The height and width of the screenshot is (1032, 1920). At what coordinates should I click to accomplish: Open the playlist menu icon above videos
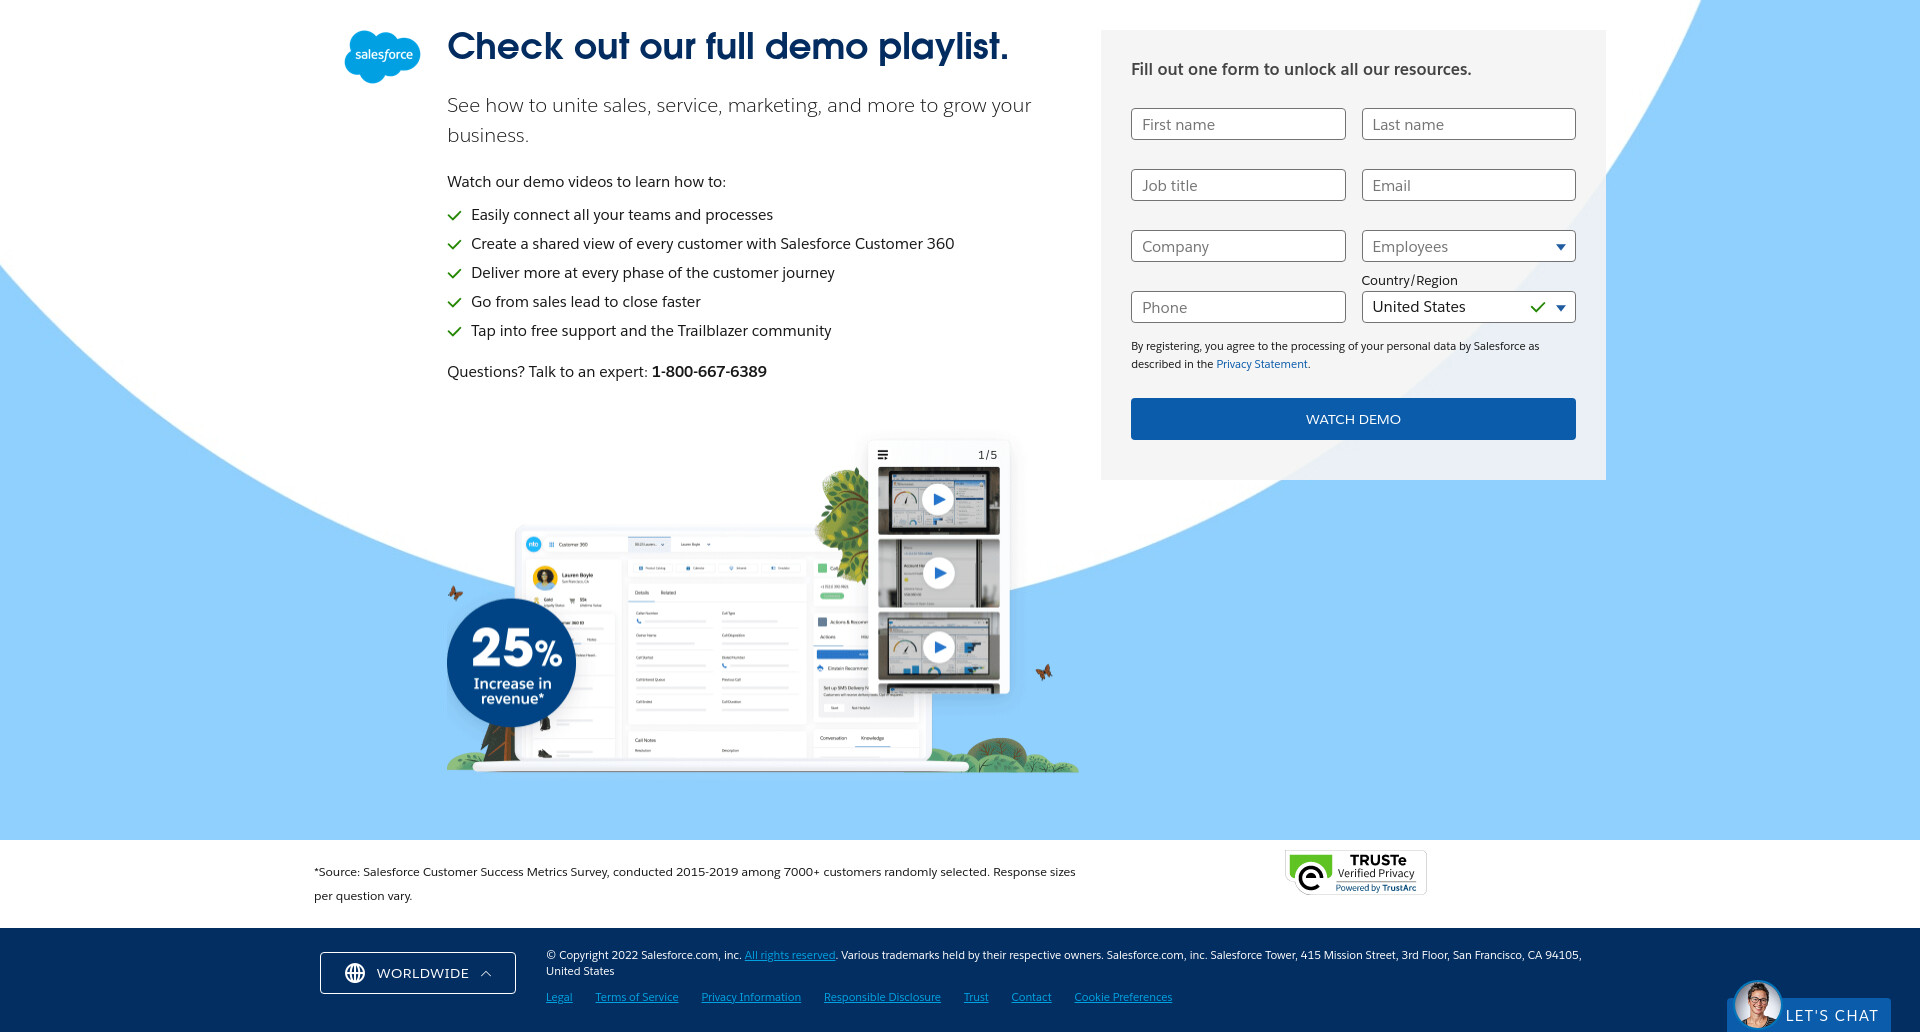[883, 455]
